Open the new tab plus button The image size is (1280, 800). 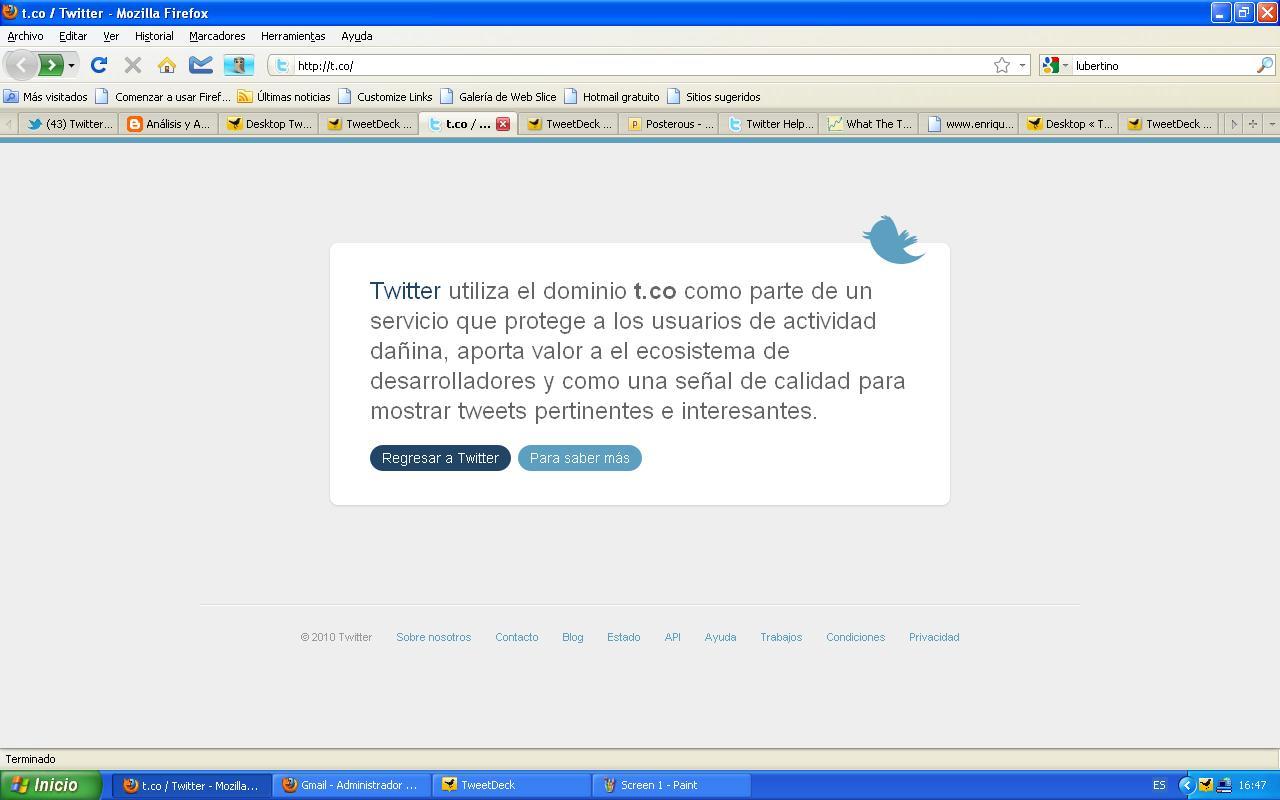coord(1252,124)
